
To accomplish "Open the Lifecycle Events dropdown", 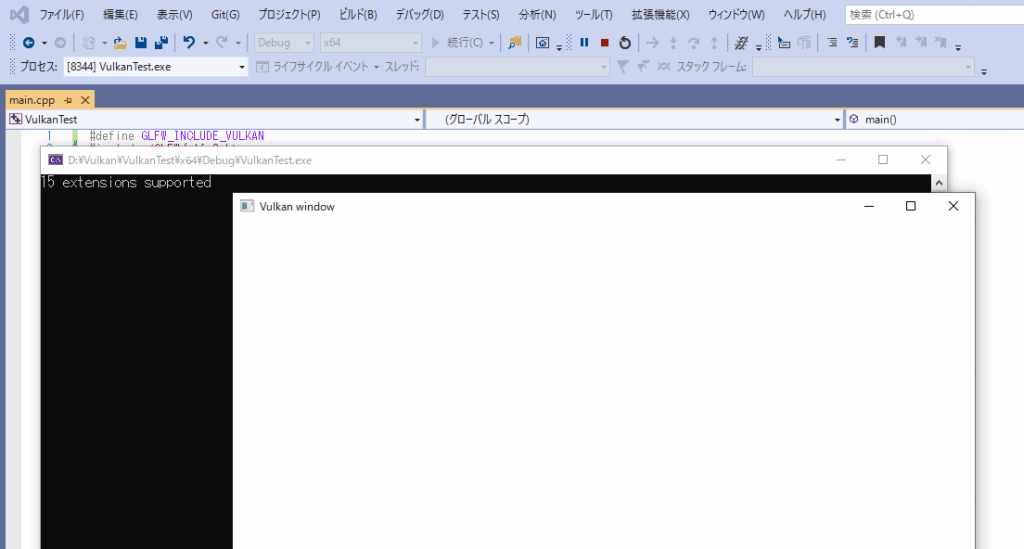I will [317, 67].
